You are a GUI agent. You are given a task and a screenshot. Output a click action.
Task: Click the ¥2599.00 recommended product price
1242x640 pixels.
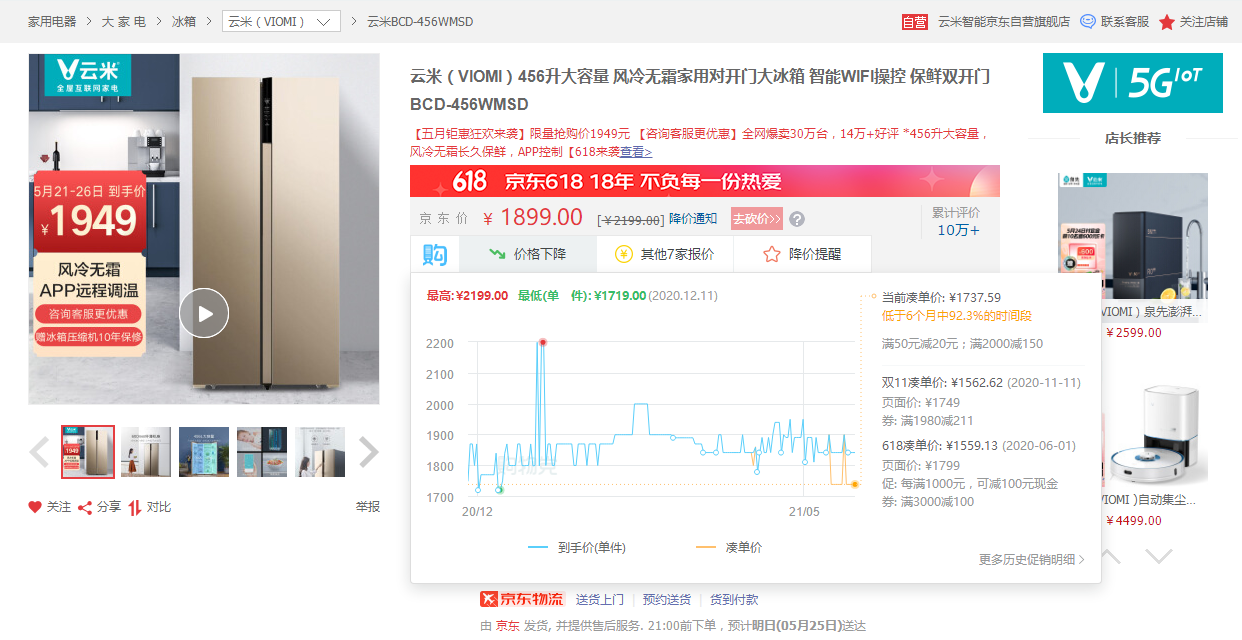pos(1133,333)
